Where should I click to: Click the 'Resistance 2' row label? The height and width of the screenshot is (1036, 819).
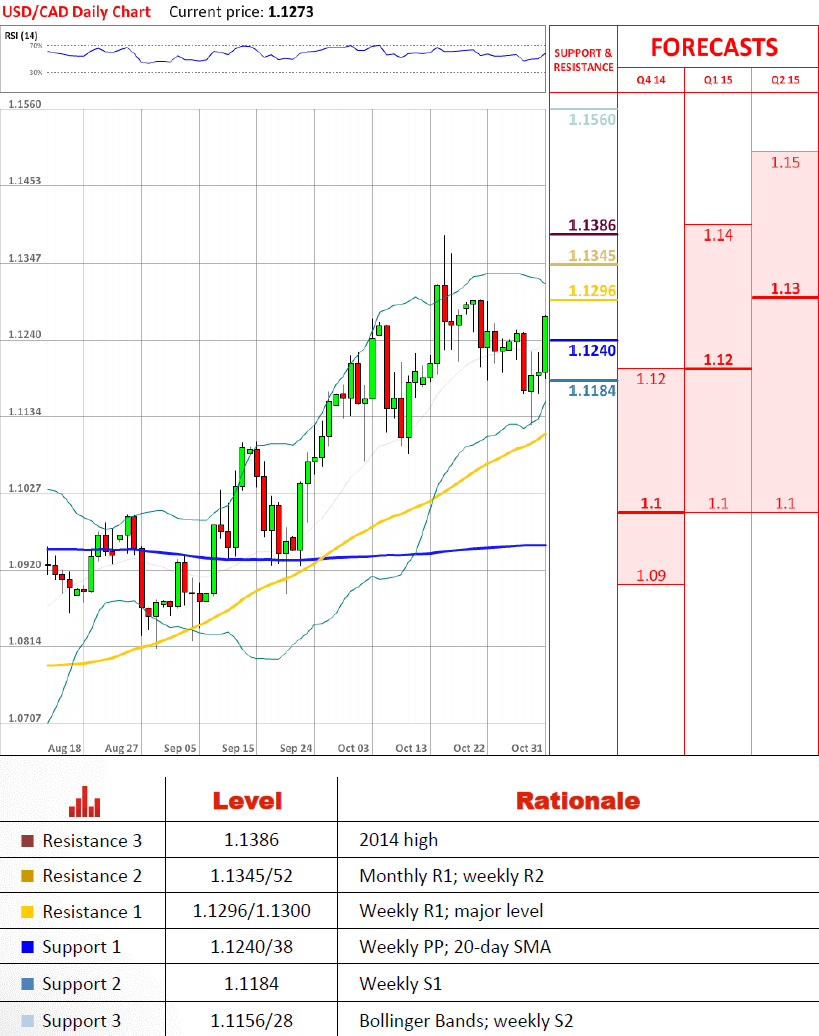tap(92, 876)
